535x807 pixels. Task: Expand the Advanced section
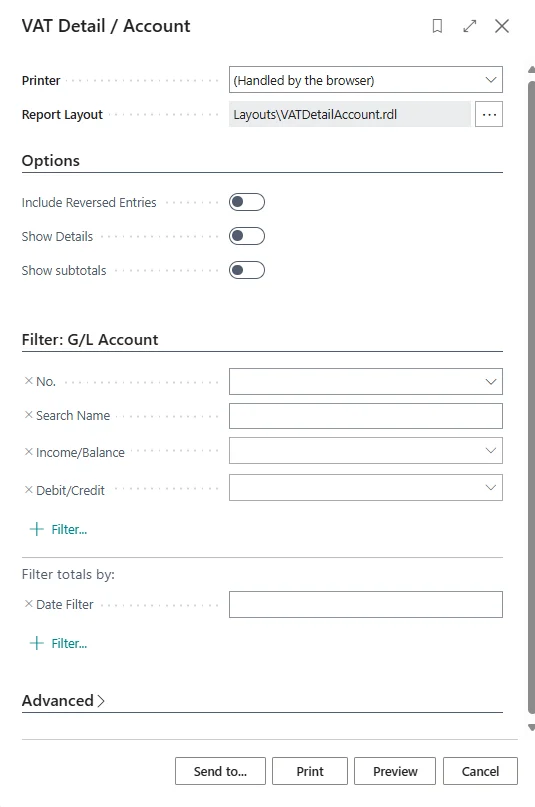point(63,700)
